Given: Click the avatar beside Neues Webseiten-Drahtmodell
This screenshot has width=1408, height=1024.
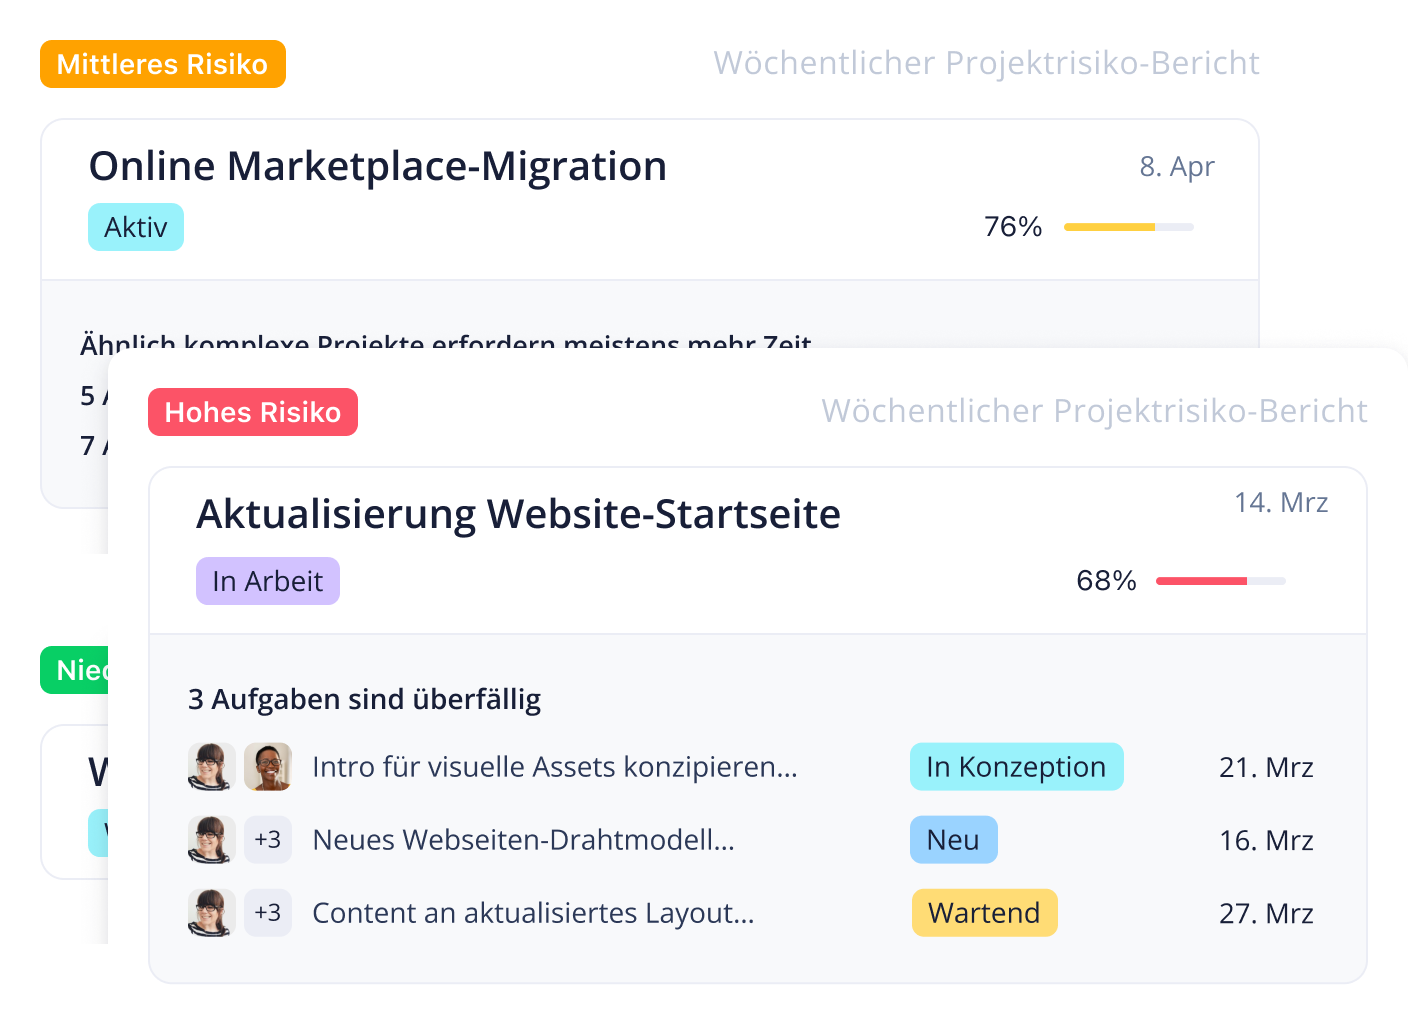Looking at the screenshot, I should pyautogui.click(x=211, y=840).
